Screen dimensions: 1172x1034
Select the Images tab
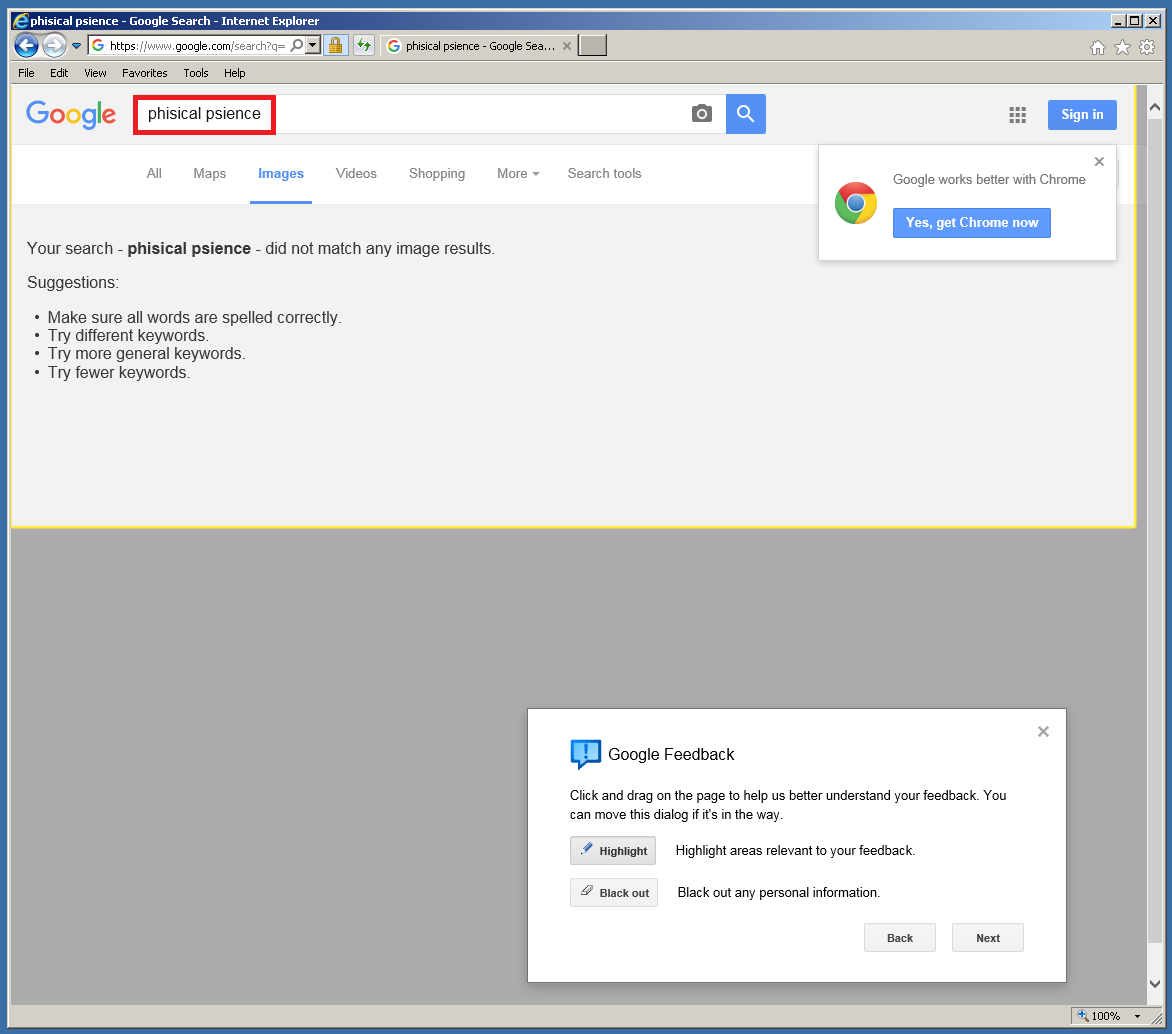click(281, 173)
